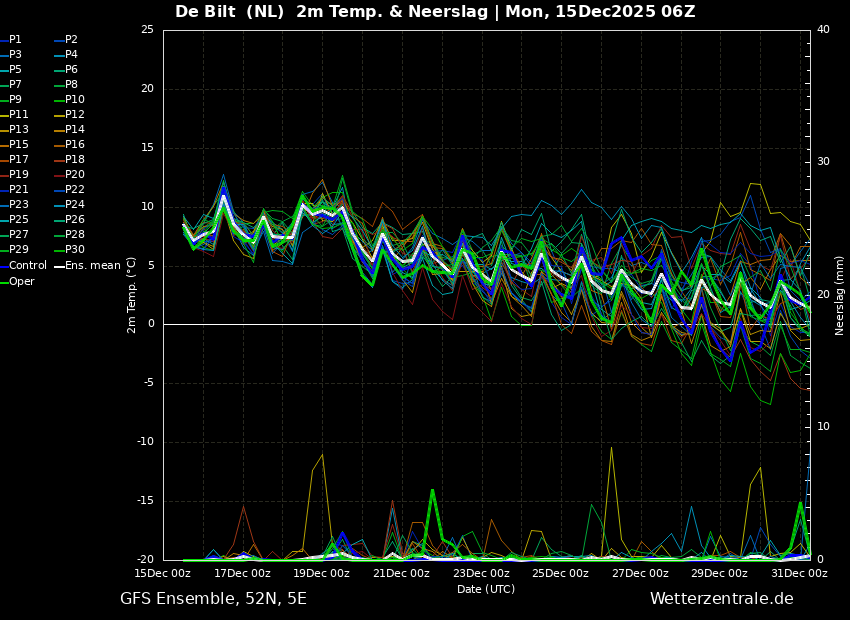Click the 31Dec 00z date tick label
The height and width of the screenshot is (620, 850).
[x=798, y=574]
